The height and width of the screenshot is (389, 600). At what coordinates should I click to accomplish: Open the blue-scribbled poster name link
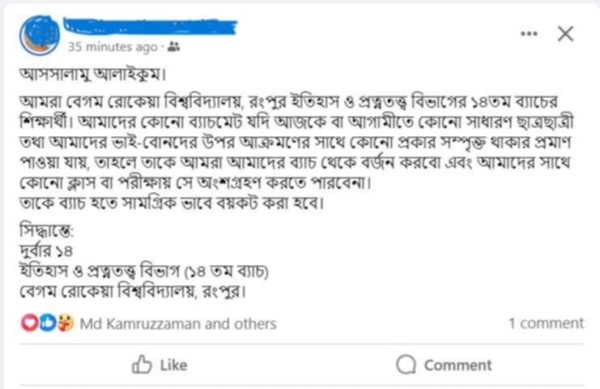tap(150, 26)
